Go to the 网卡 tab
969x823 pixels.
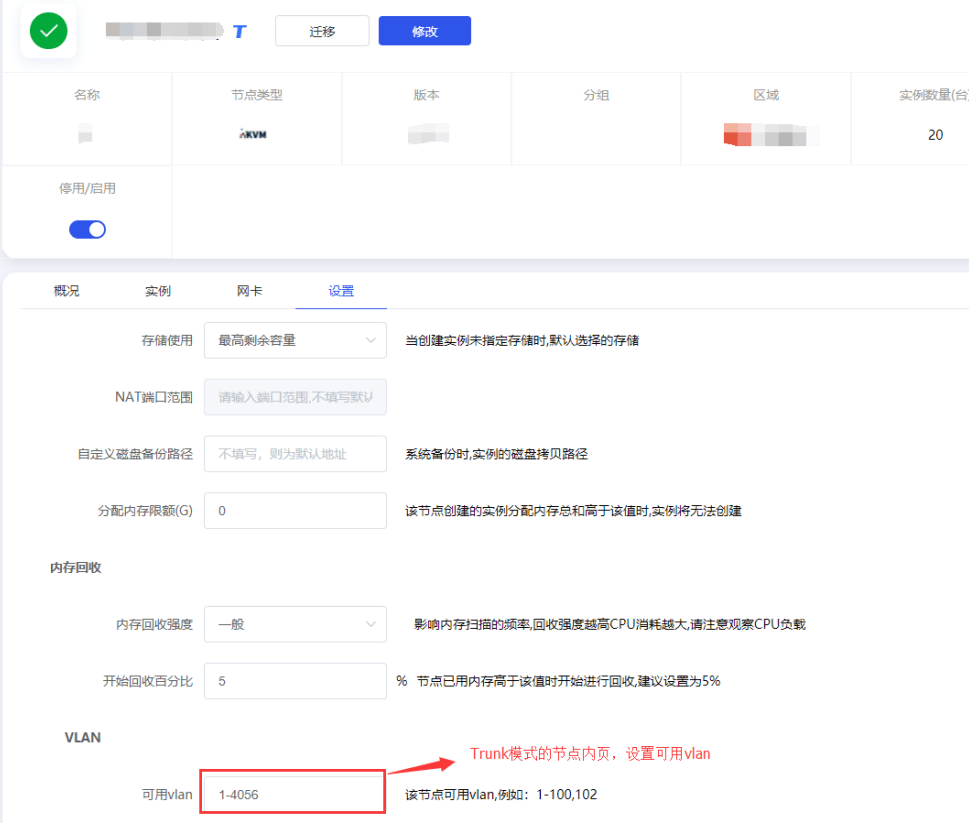(249, 290)
